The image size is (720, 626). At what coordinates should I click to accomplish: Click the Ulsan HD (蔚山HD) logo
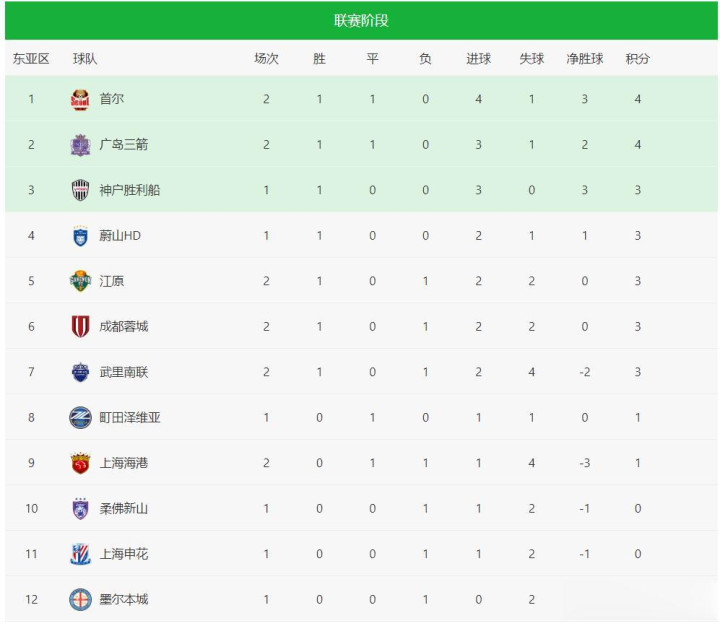coord(80,236)
